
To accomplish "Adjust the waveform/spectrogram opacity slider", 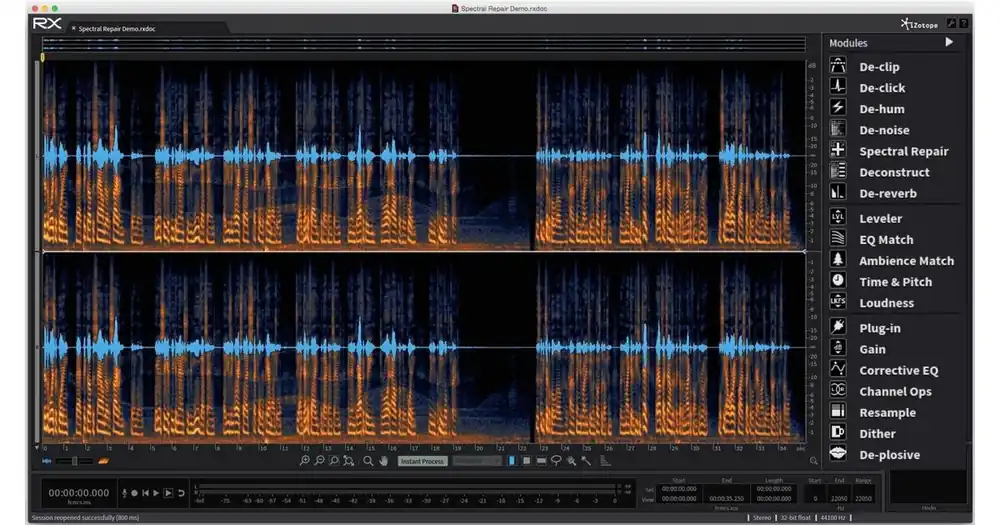I will pyautogui.click(x=74, y=461).
